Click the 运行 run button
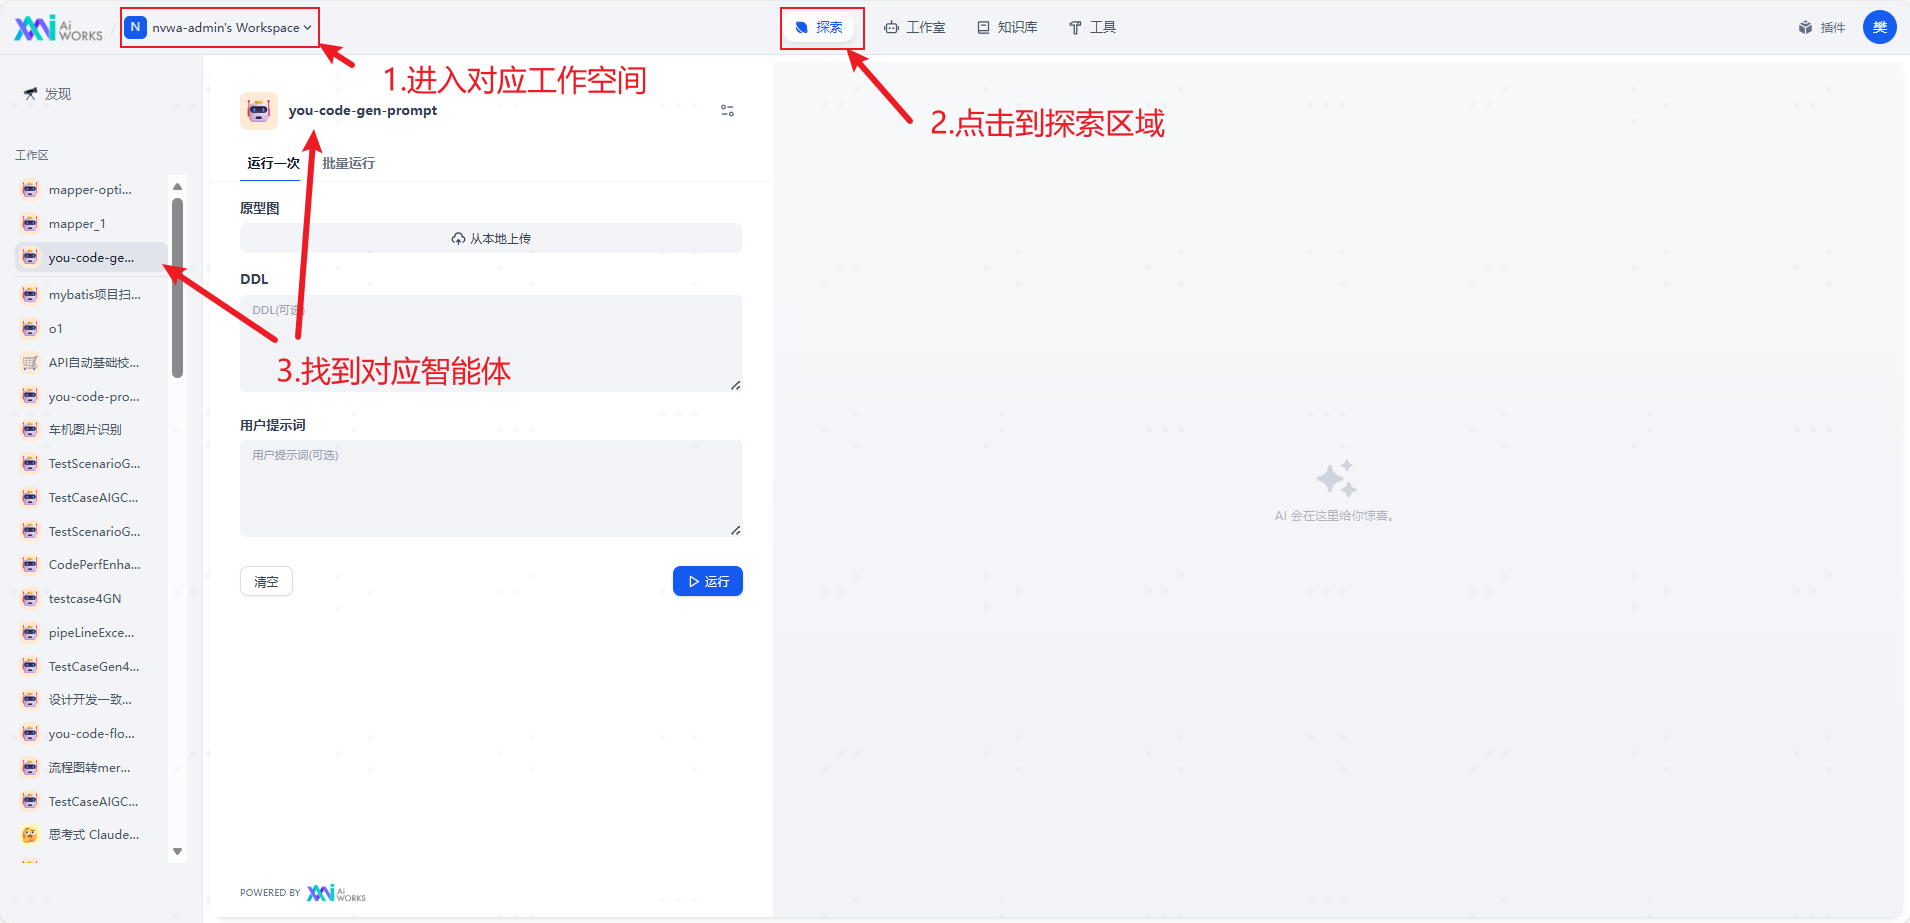The height and width of the screenshot is (923, 1910). pyautogui.click(x=707, y=581)
